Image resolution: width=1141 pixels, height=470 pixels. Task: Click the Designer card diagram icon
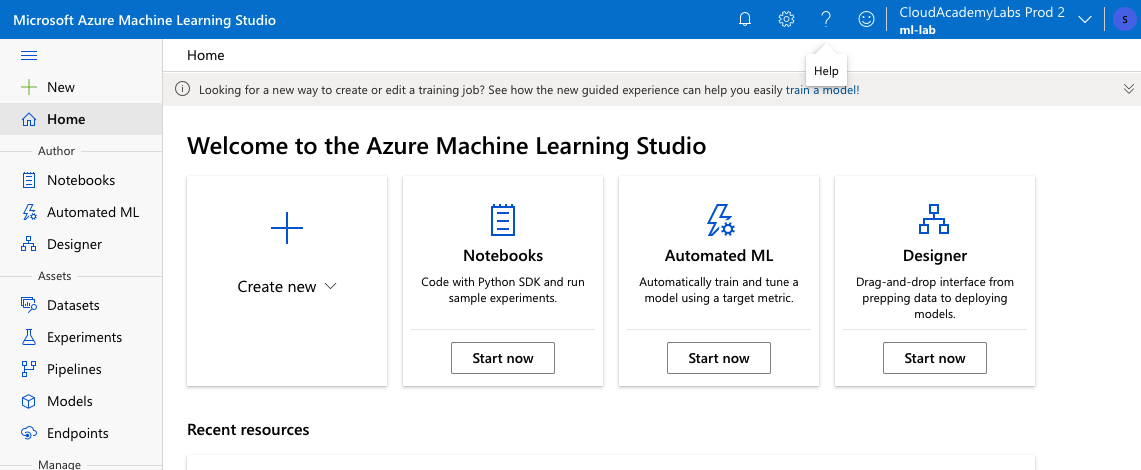(x=934, y=219)
